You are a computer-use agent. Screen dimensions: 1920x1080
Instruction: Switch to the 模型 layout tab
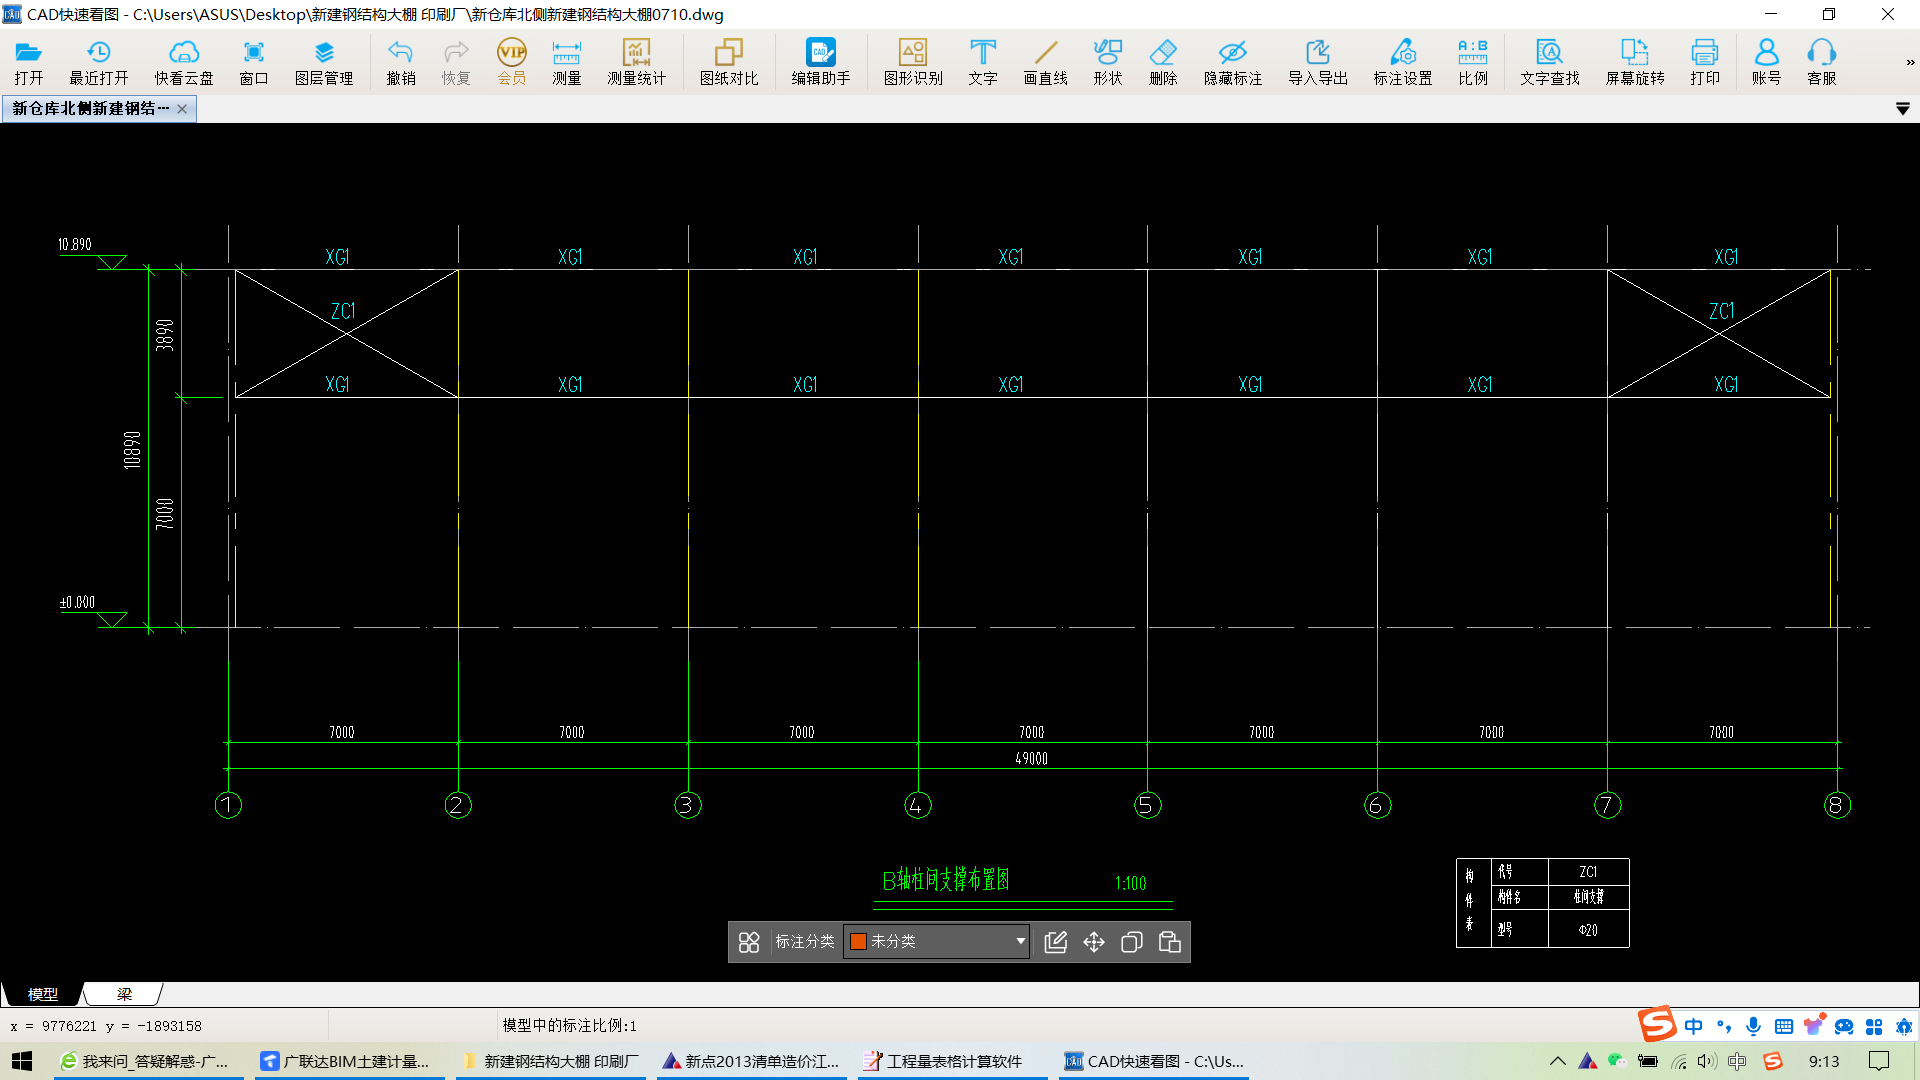42,994
